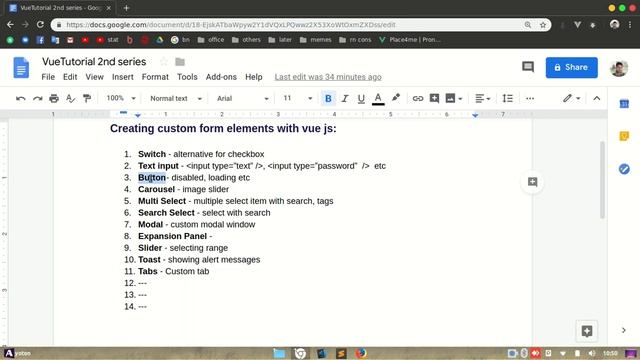This screenshot has height=360, width=640.
Task: Click the document vertical scrollbar
Action: click(602, 180)
